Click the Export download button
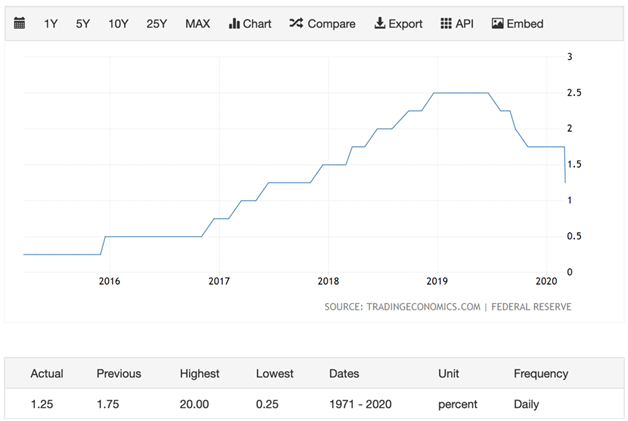Screen dimensions: 628x421 coord(398,23)
